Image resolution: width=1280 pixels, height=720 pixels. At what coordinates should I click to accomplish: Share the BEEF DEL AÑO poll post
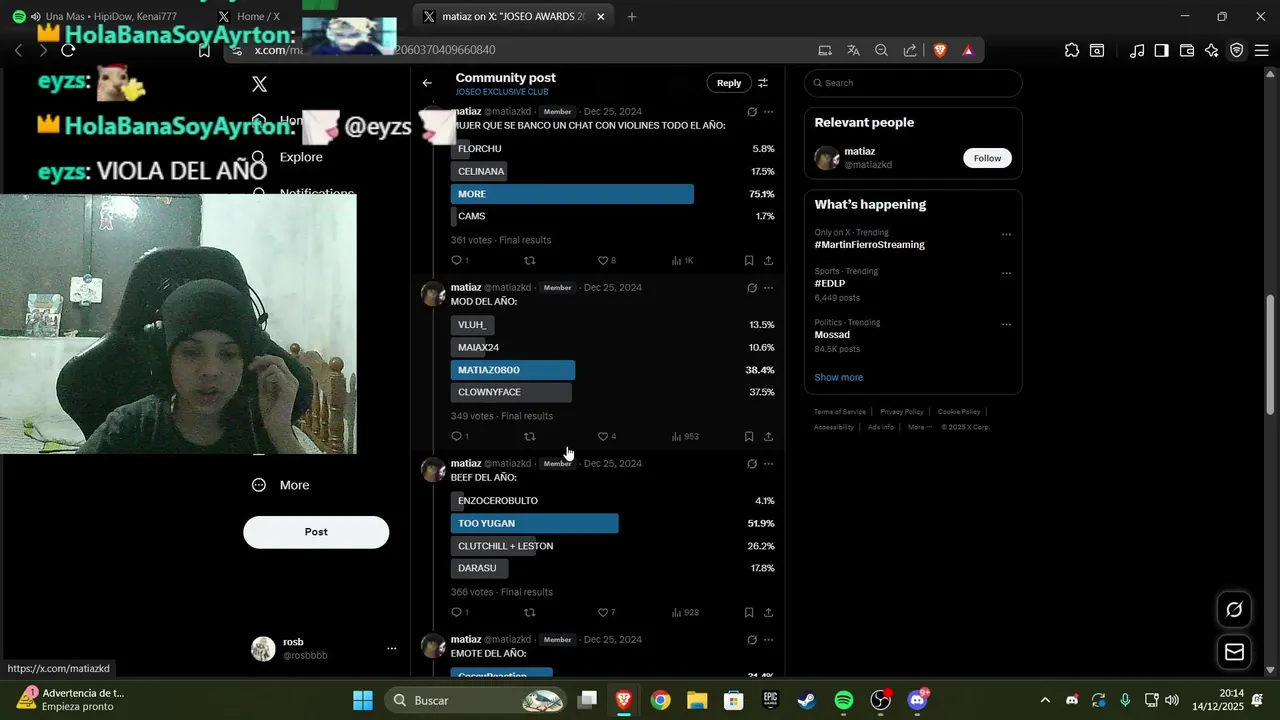point(768,613)
